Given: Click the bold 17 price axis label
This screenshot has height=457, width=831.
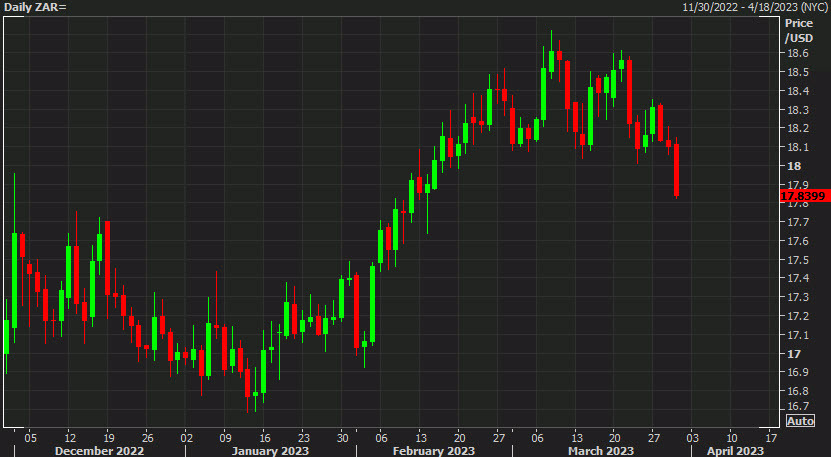Looking at the screenshot, I should pyautogui.click(x=794, y=354).
